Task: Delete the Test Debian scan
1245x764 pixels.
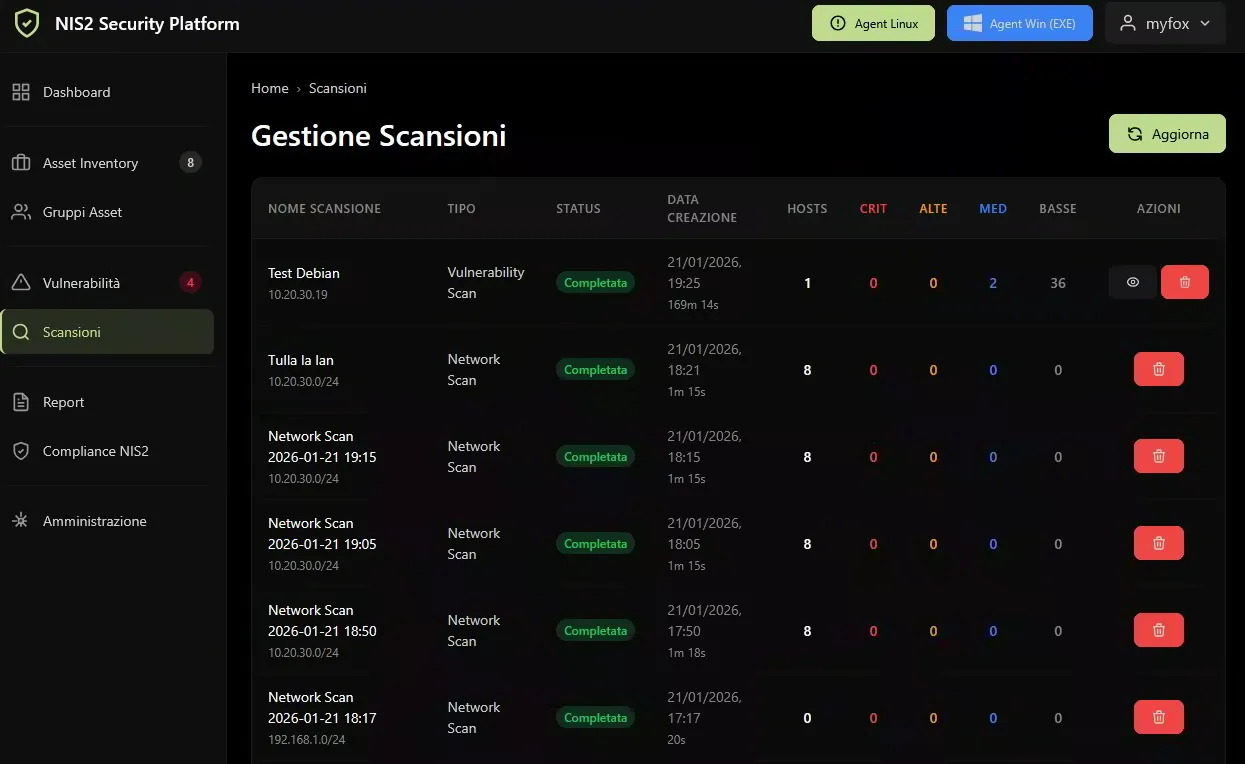Action: (1184, 282)
